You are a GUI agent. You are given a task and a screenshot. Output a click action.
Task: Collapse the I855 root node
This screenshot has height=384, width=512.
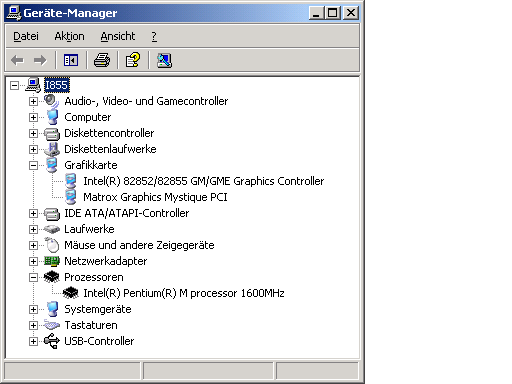click(x=14, y=85)
